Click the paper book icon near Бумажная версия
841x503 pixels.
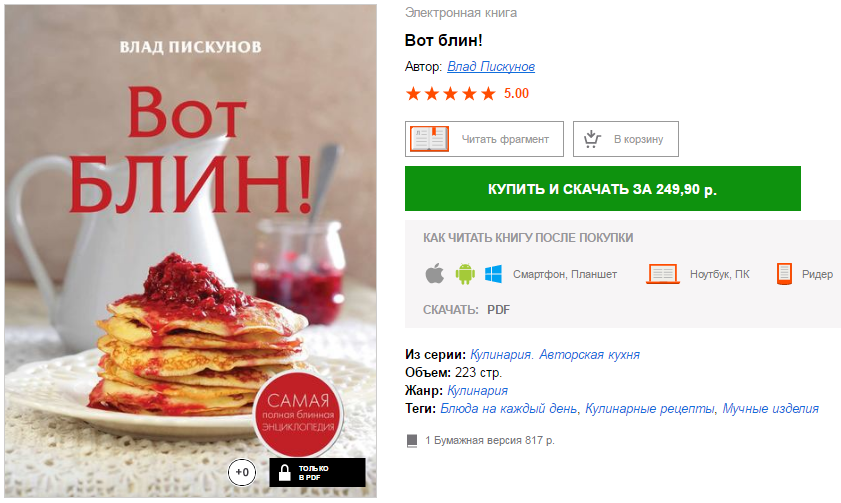pos(412,441)
